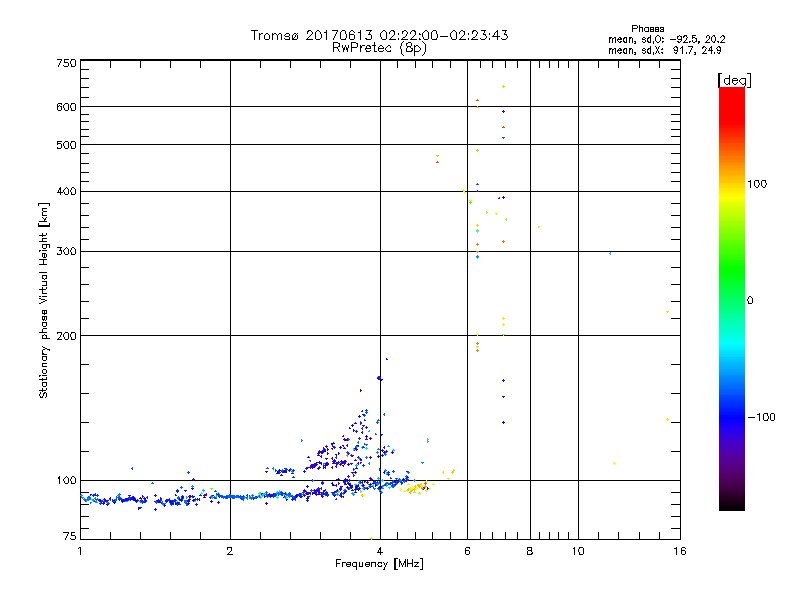Click the "mean, sd,O: -92.5, 20.2" line
800x600 pixels.
point(667,39)
